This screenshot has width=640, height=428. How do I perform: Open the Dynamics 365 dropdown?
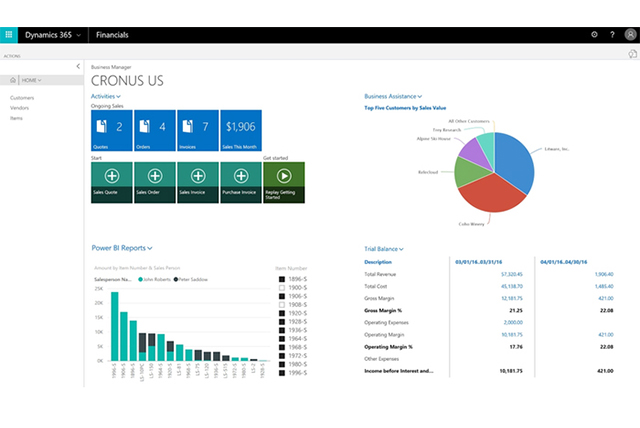click(x=53, y=35)
